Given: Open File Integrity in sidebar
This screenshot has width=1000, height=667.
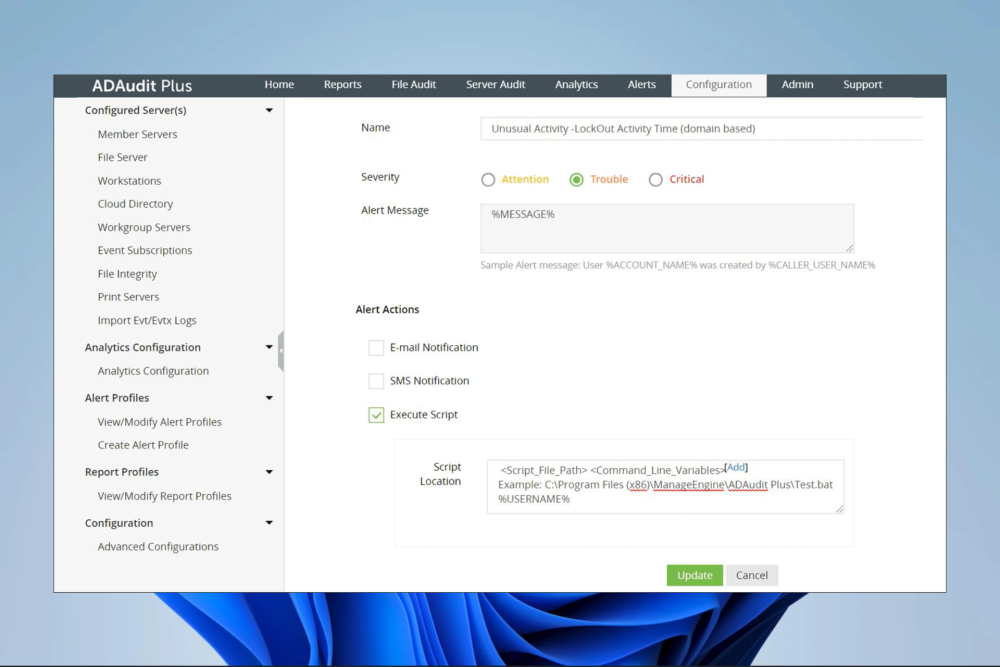Looking at the screenshot, I should (x=127, y=274).
